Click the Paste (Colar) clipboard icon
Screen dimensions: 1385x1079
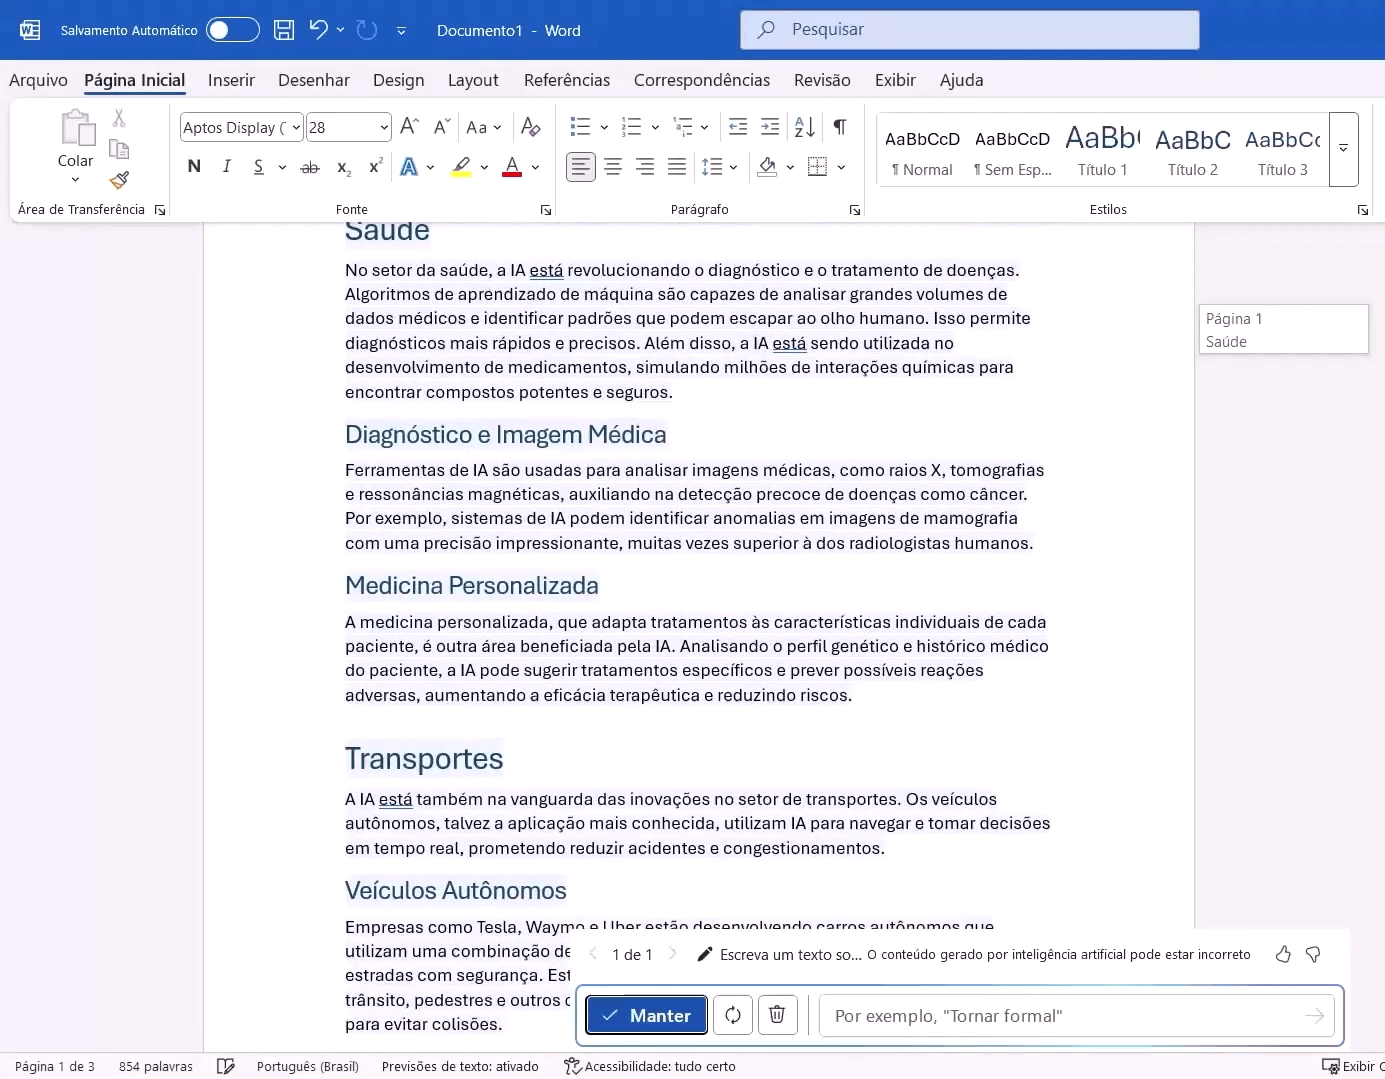[76, 128]
